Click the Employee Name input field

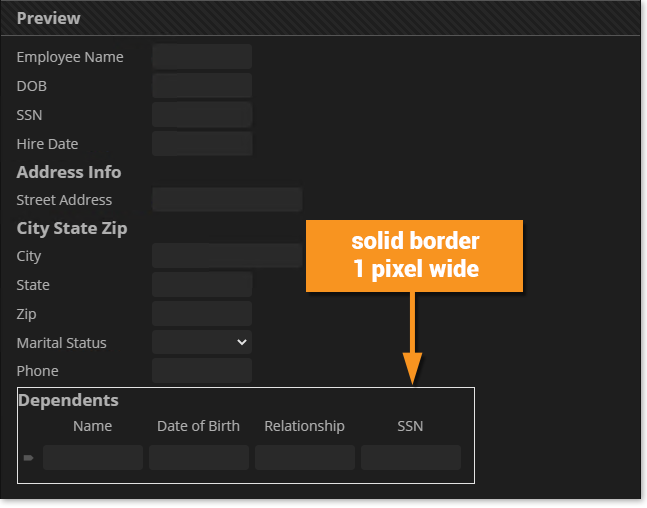[x=202, y=57]
